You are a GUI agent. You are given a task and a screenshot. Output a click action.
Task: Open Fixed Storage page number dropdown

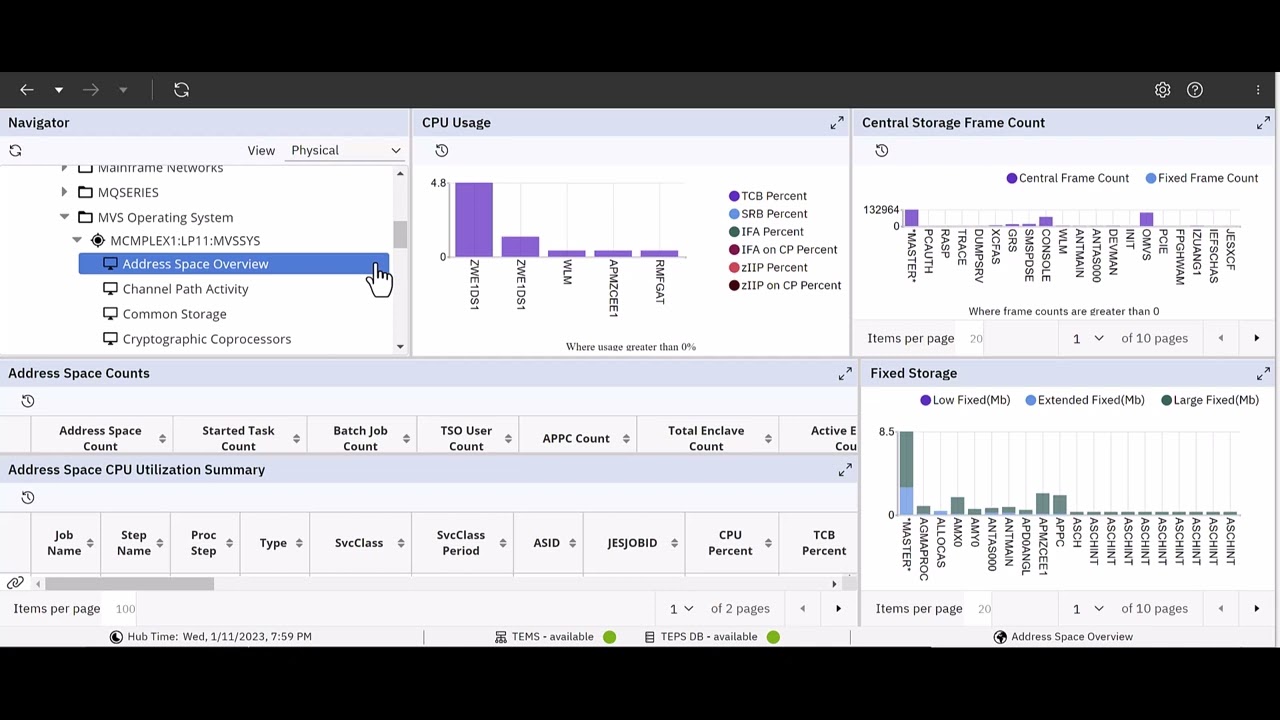pos(1088,608)
